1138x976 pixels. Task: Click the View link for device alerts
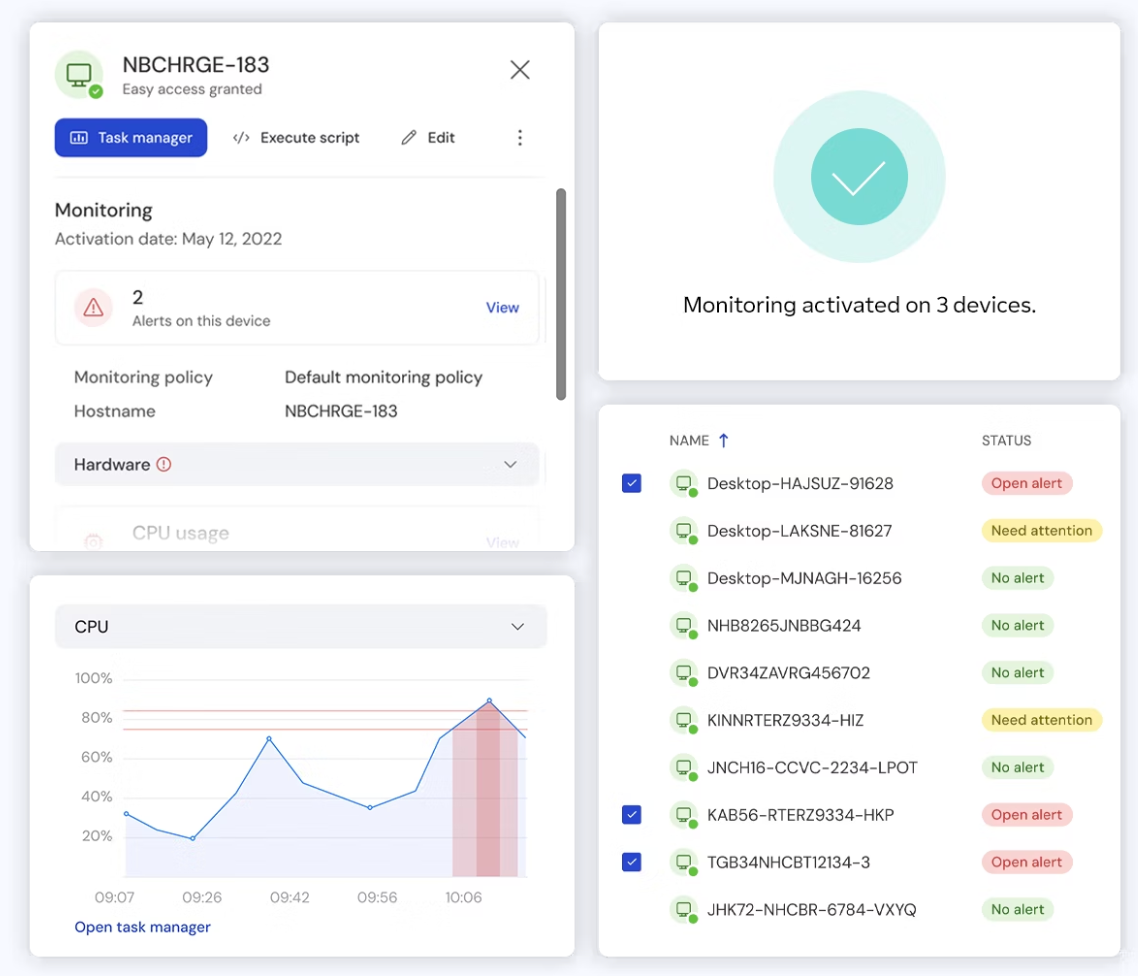tap(502, 307)
